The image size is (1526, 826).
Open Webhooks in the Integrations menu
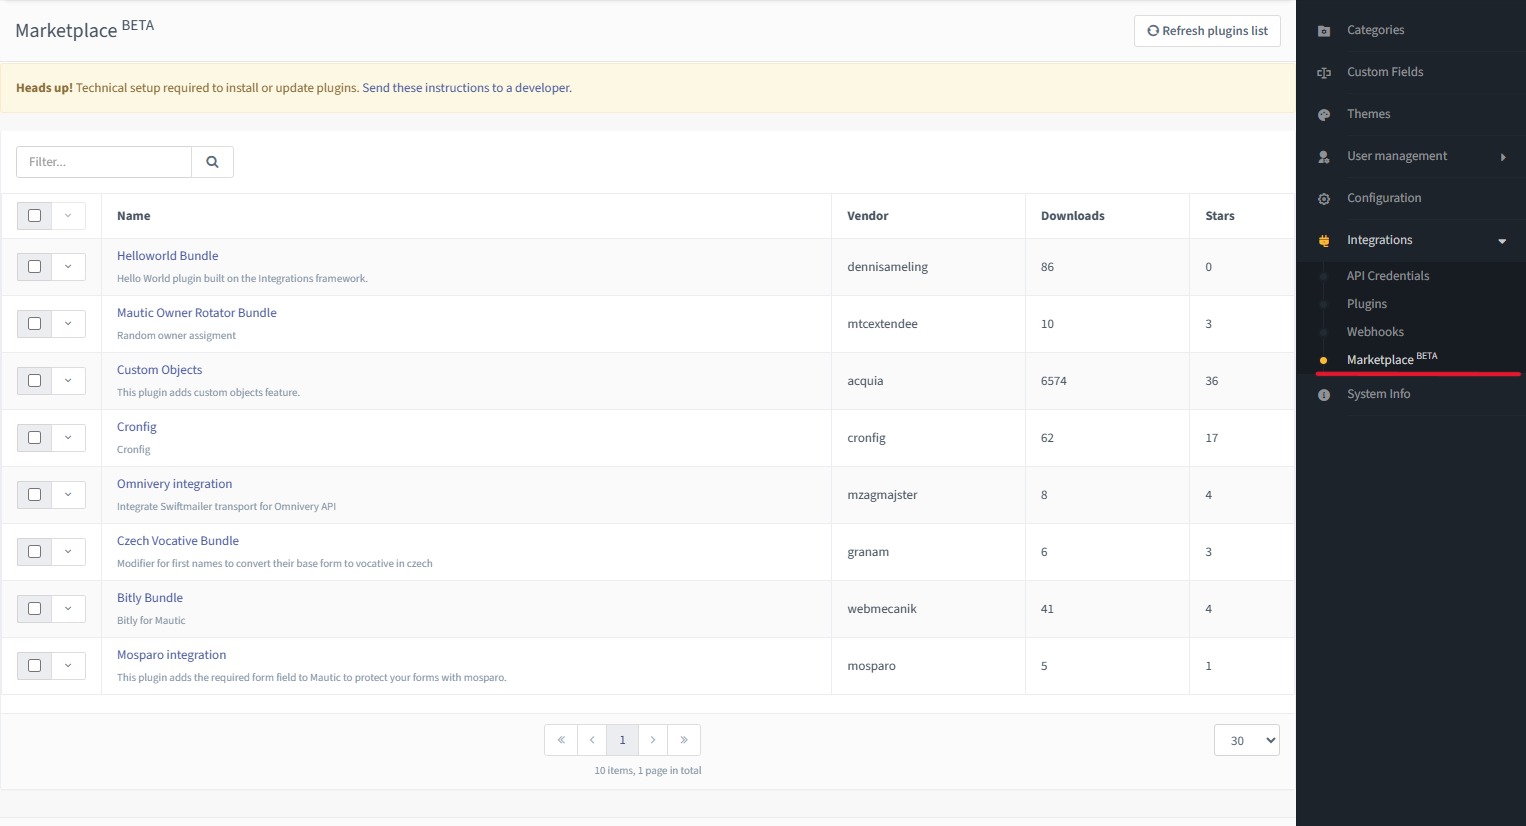[x=1375, y=332]
